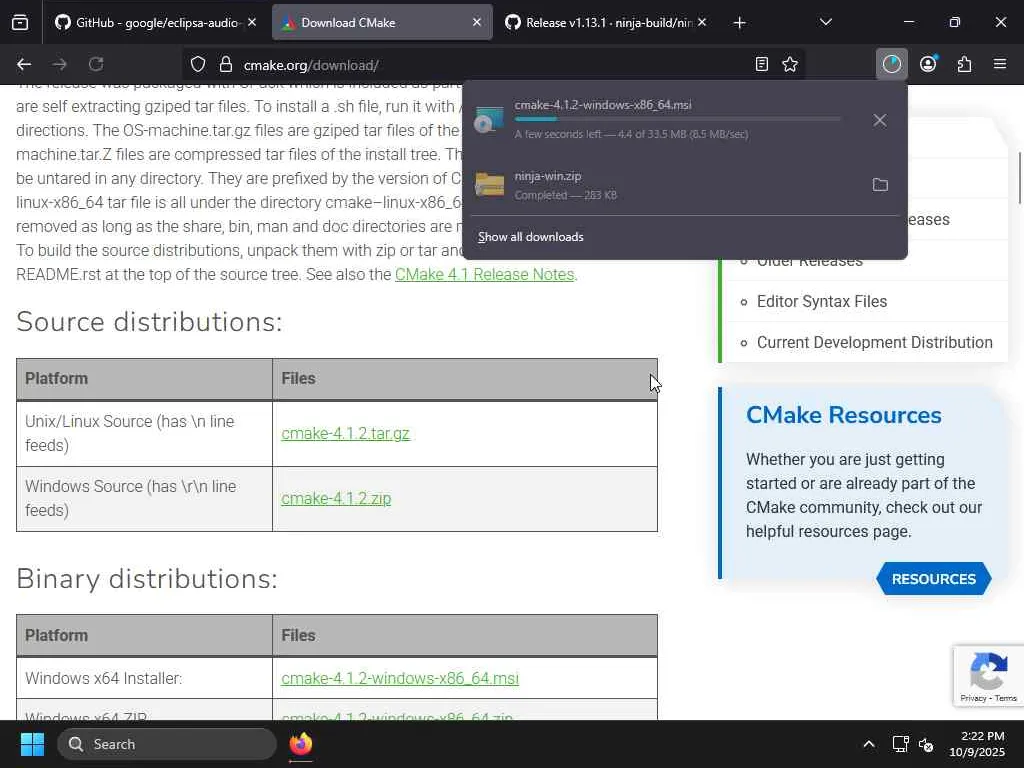Click Windows taskbar Search box

click(167, 744)
